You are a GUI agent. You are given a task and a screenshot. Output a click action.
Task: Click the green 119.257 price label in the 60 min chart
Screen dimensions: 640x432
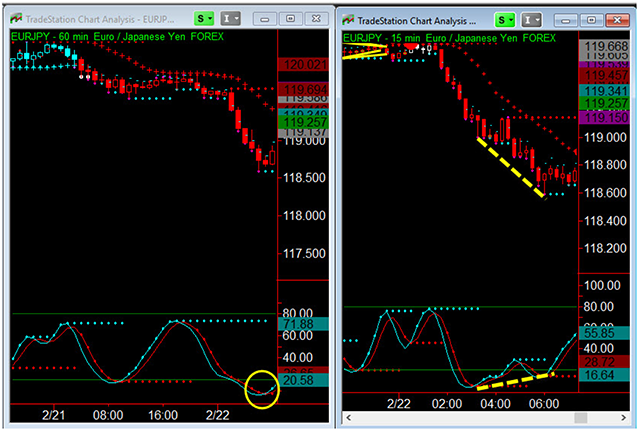(x=303, y=122)
